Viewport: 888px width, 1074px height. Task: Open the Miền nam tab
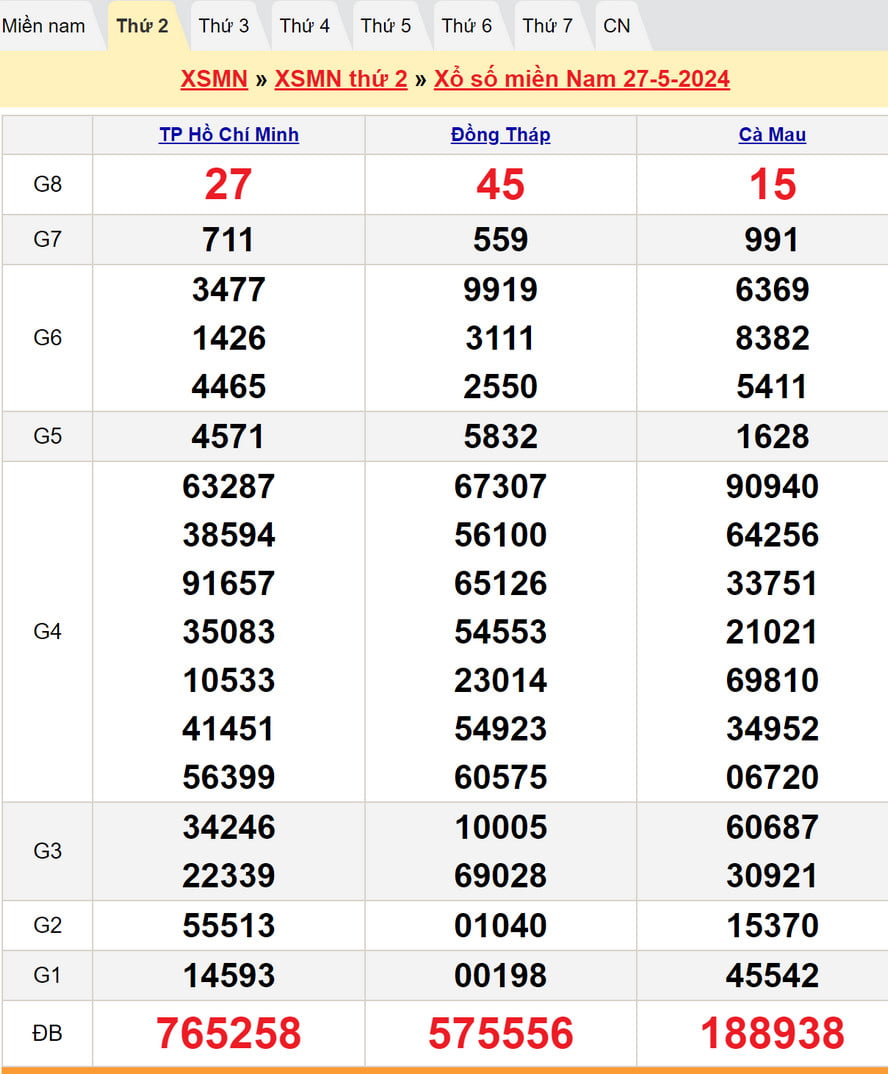44,26
